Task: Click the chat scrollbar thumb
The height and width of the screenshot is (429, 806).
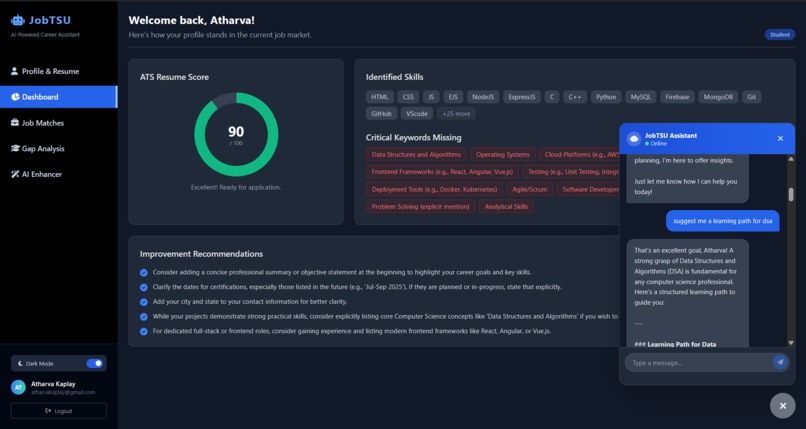Action: tap(791, 195)
